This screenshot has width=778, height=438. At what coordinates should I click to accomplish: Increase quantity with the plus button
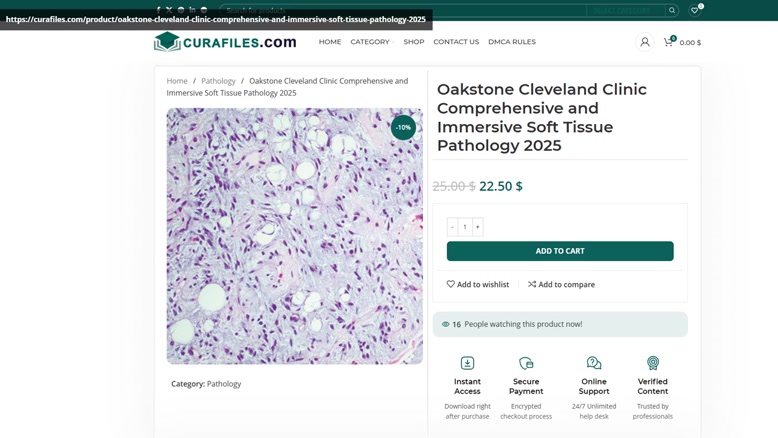coord(478,227)
